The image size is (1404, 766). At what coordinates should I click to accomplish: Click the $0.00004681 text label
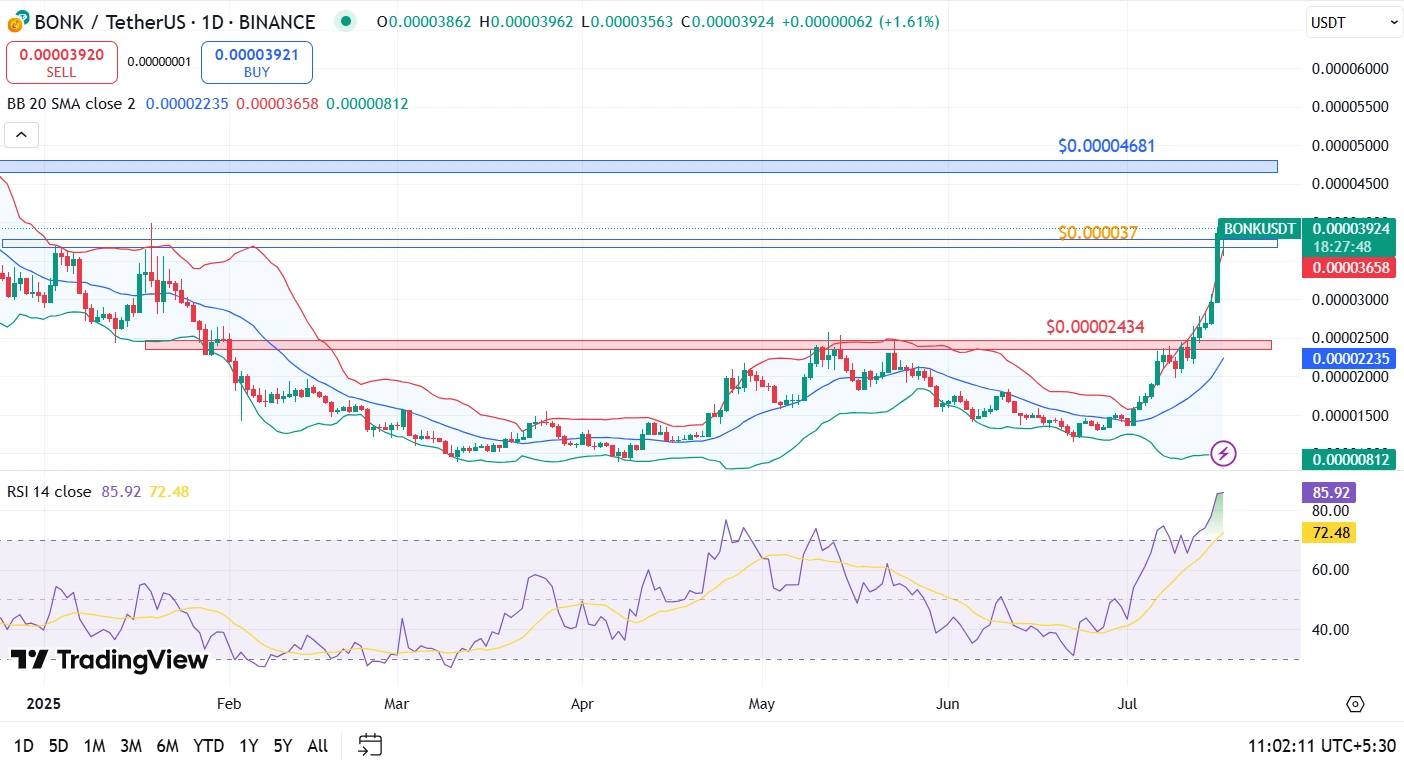[x=1107, y=146]
